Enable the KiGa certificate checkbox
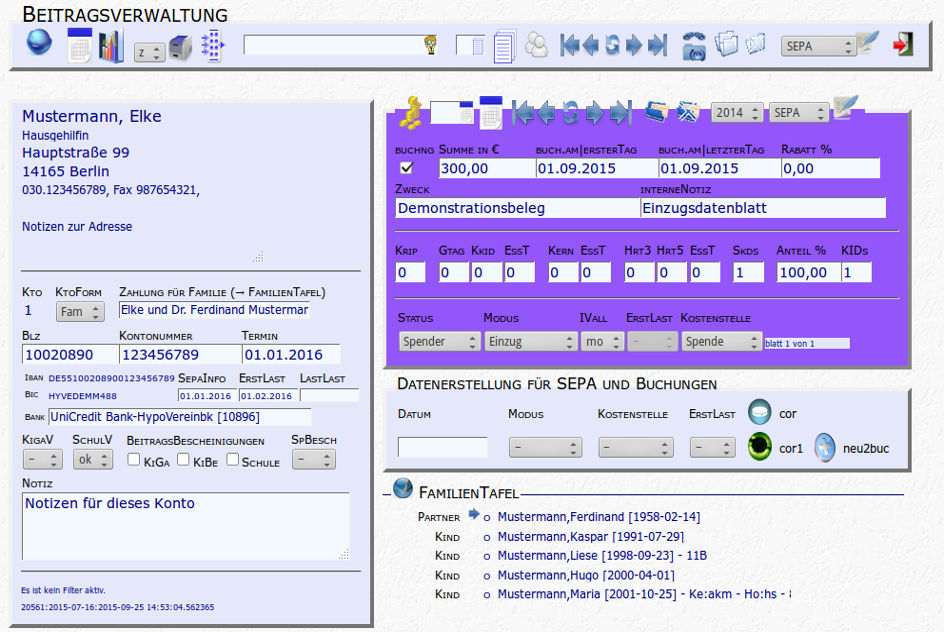This screenshot has height=632, width=944. click(x=134, y=460)
